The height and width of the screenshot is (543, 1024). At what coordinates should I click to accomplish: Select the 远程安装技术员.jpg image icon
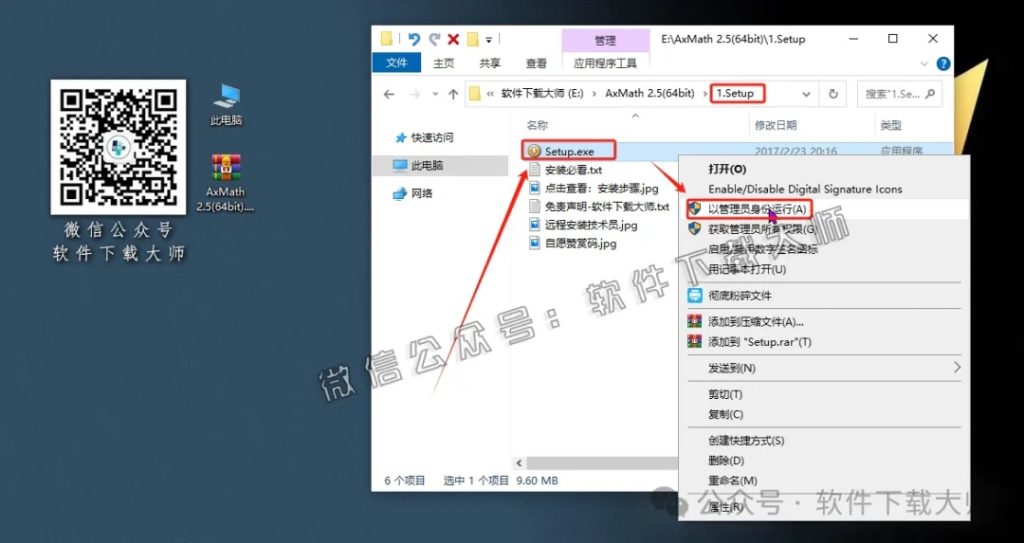[535, 225]
